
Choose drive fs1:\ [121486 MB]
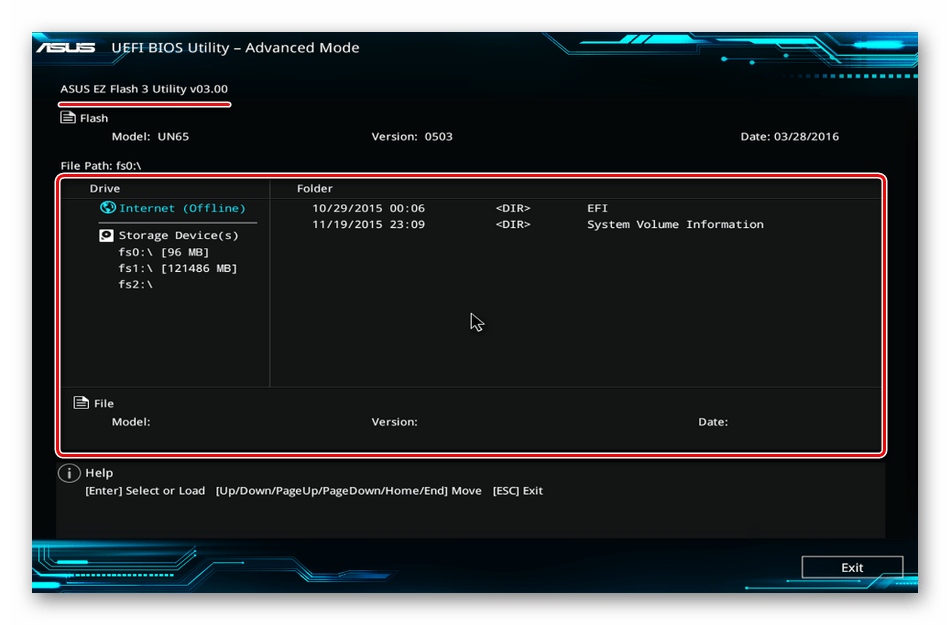[x=177, y=268]
